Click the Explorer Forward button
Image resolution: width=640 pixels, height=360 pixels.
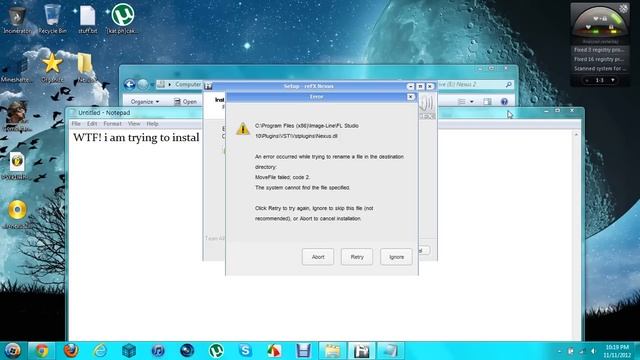[142, 84]
